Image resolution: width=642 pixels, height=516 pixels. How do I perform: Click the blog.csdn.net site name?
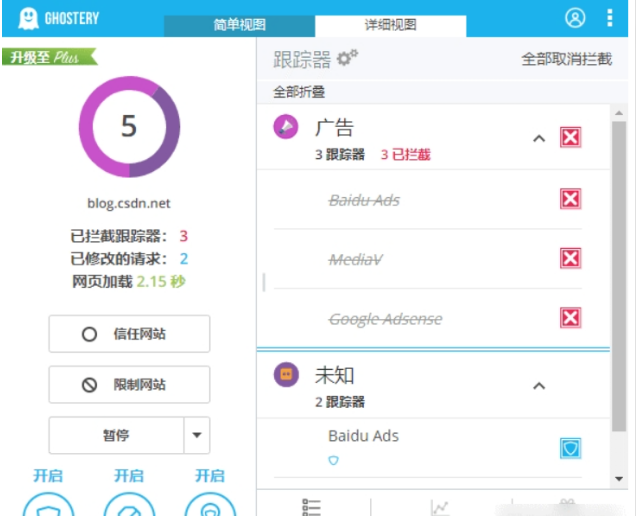point(129,204)
